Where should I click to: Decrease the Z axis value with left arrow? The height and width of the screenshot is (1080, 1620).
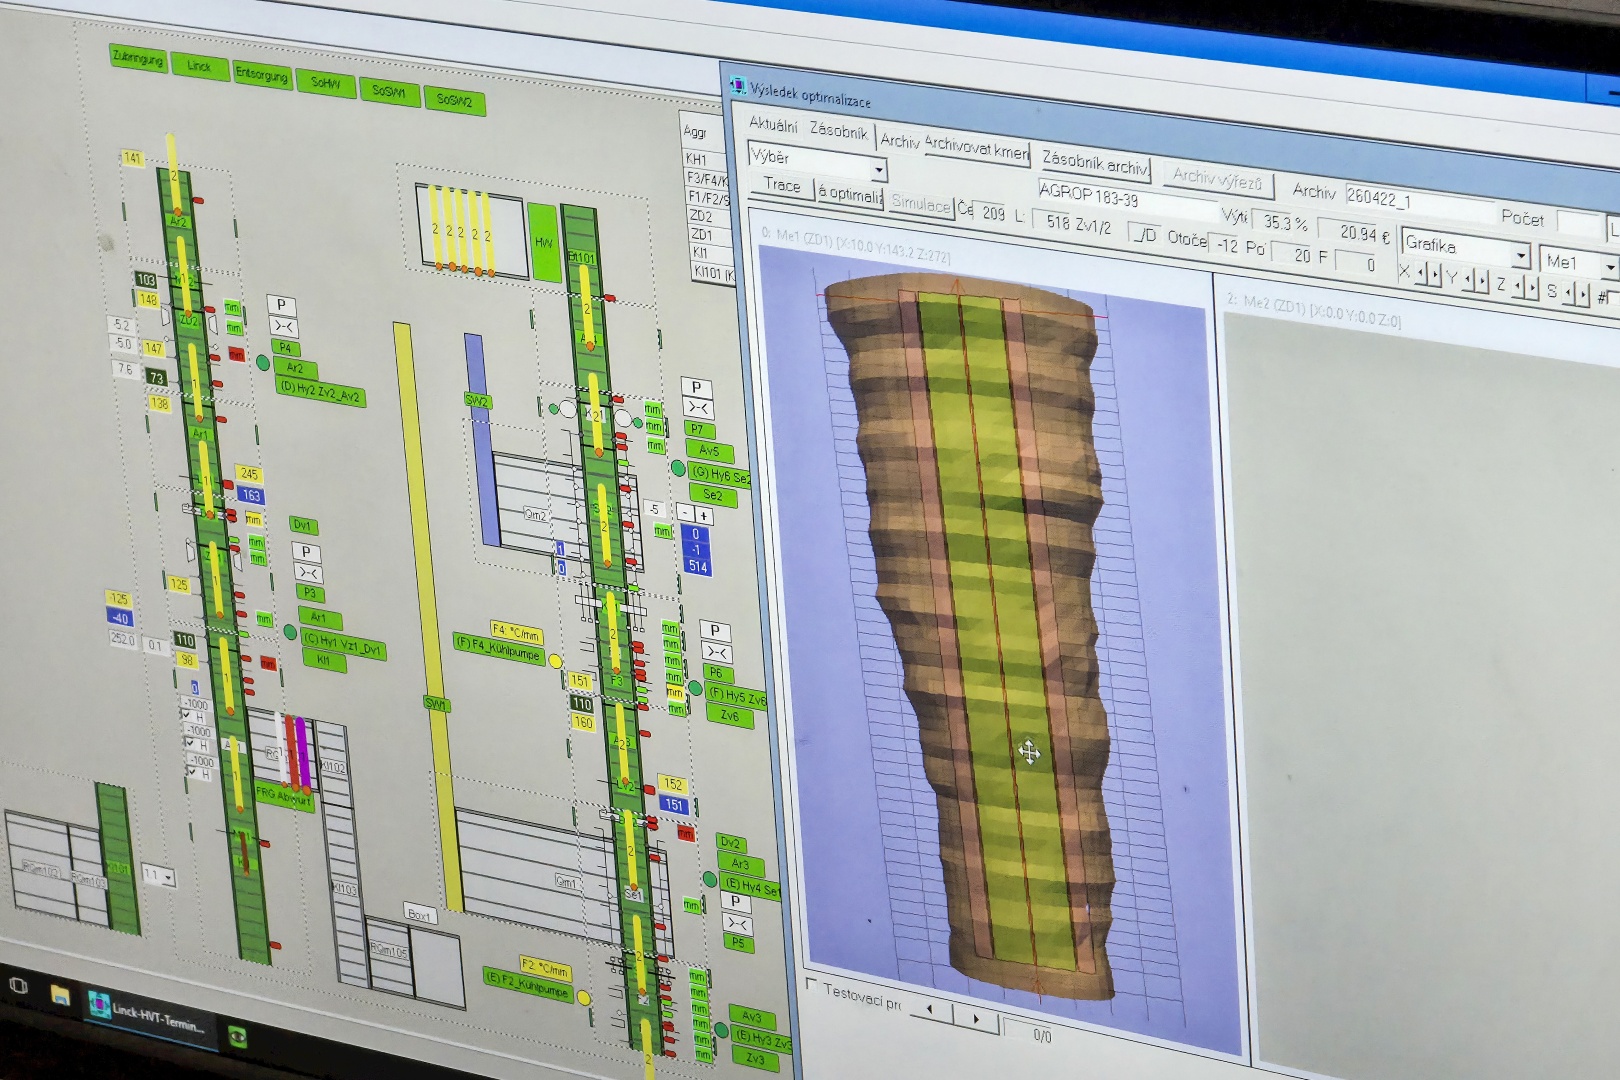pyautogui.click(x=1518, y=286)
